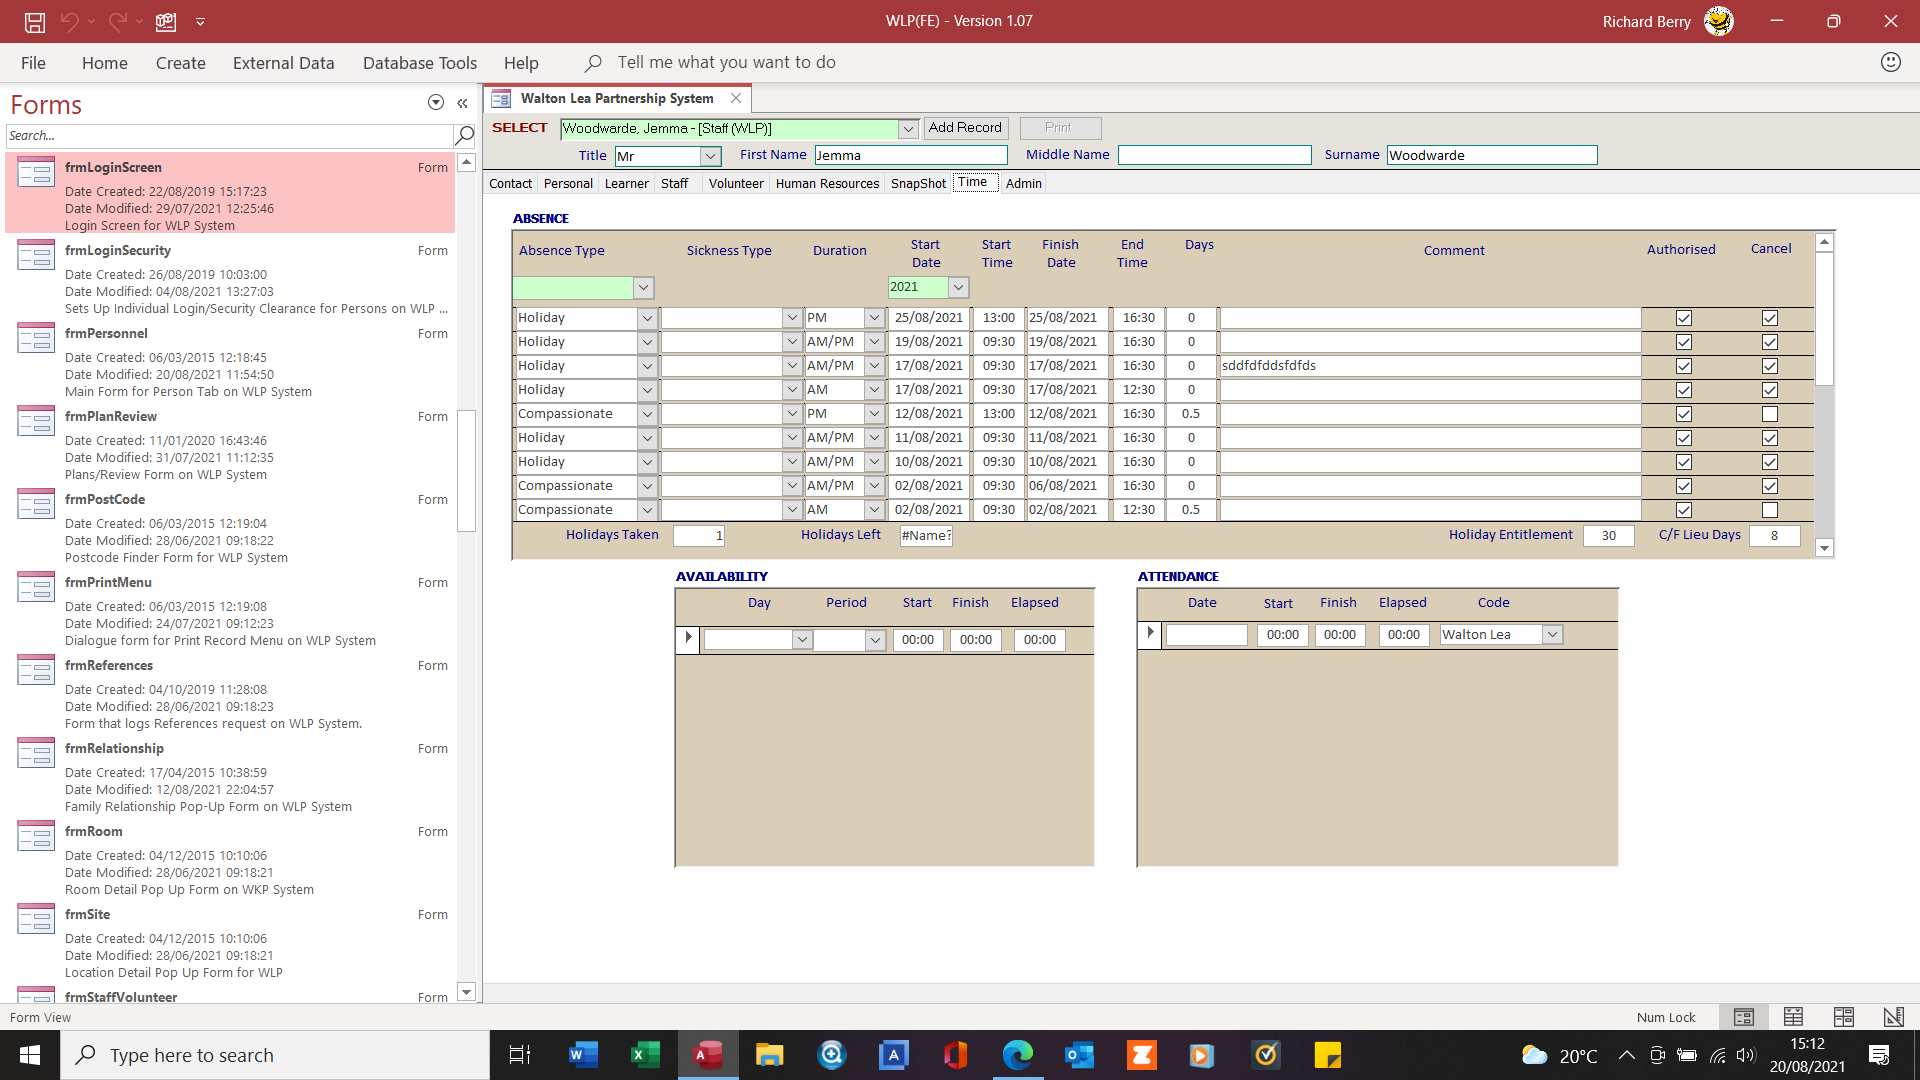Open the Absence Type filter dropdown

pos(644,288)
